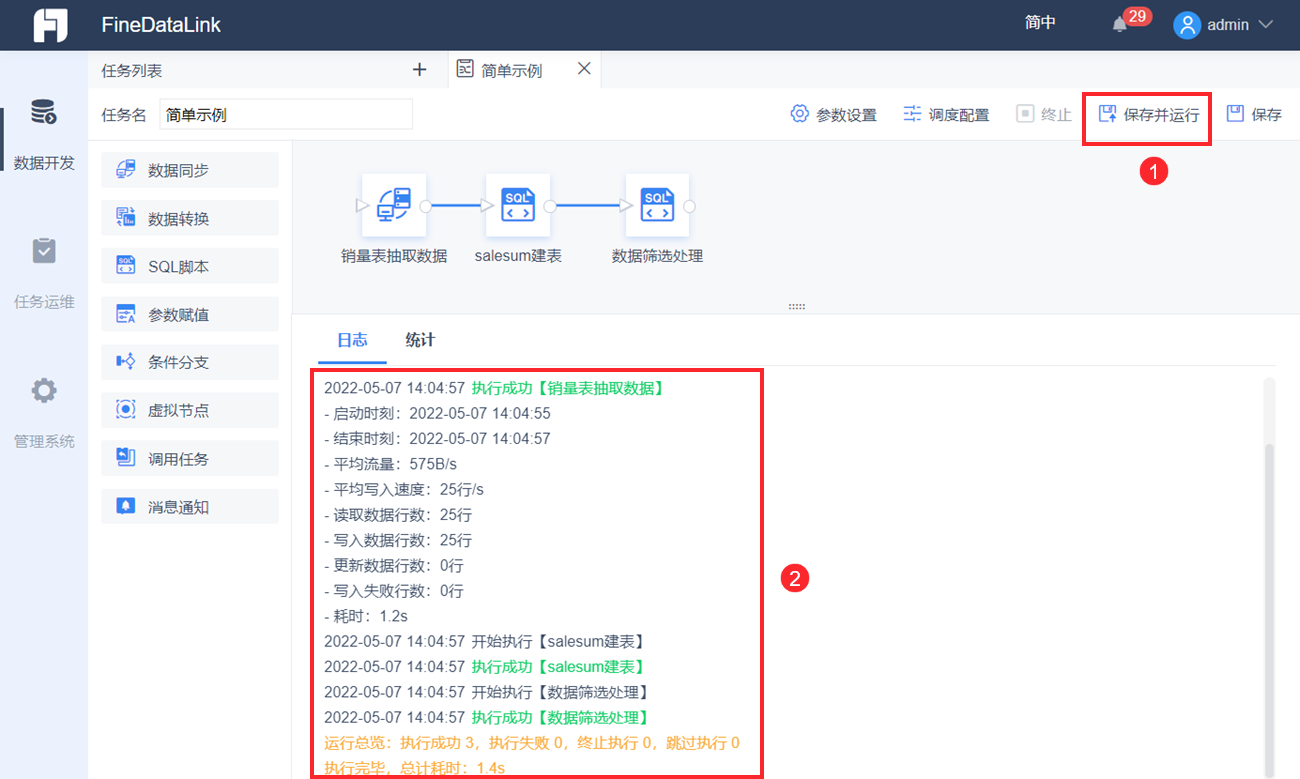Open 调度配置 schedule configuration

pos(946,114)
